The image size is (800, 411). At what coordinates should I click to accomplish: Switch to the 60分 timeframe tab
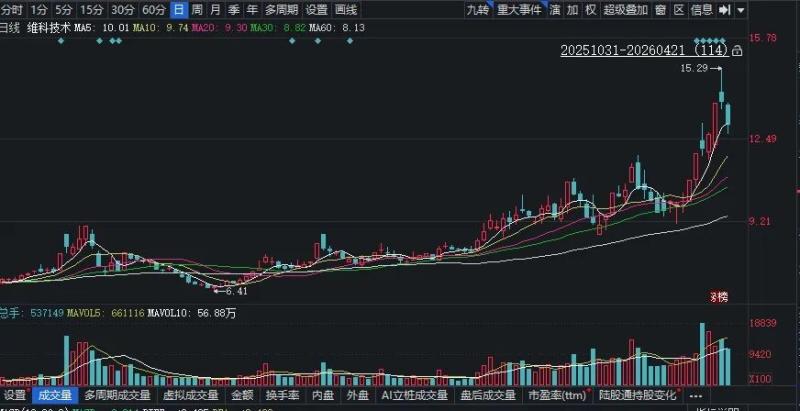pos(153,10)
